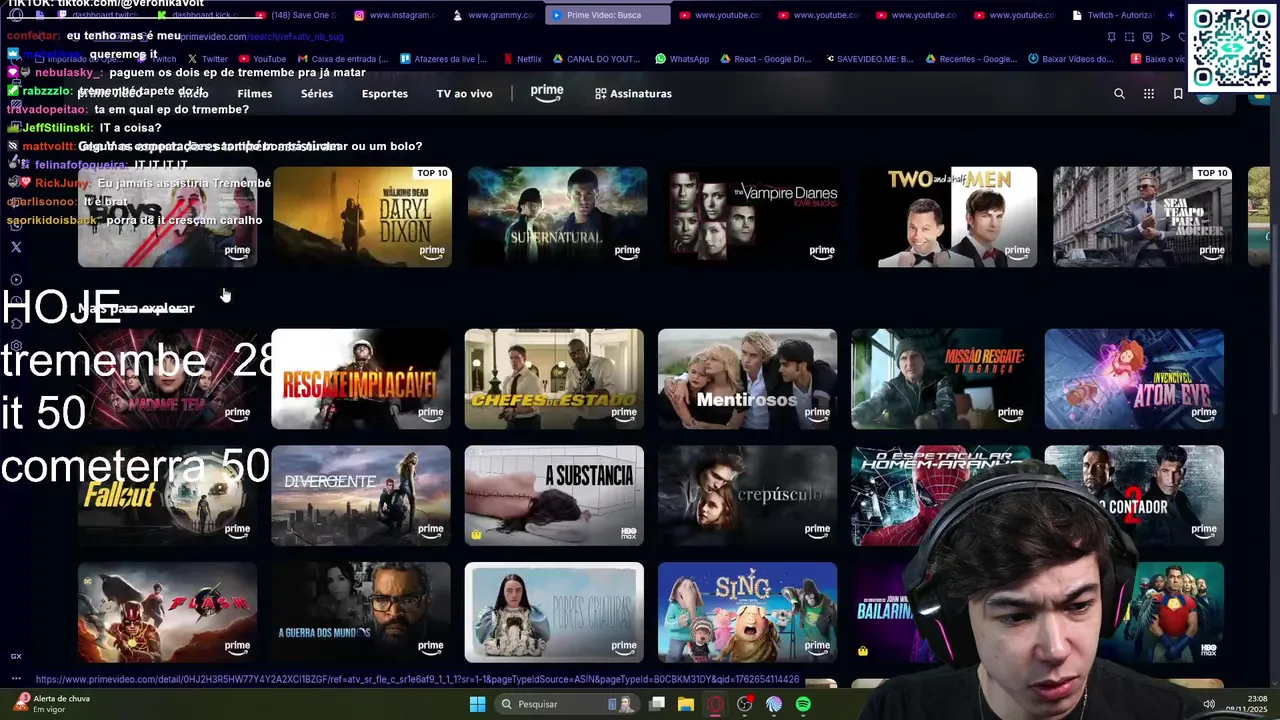
Task: Open the Sing movie thumbnail
Action: point(747,612)
